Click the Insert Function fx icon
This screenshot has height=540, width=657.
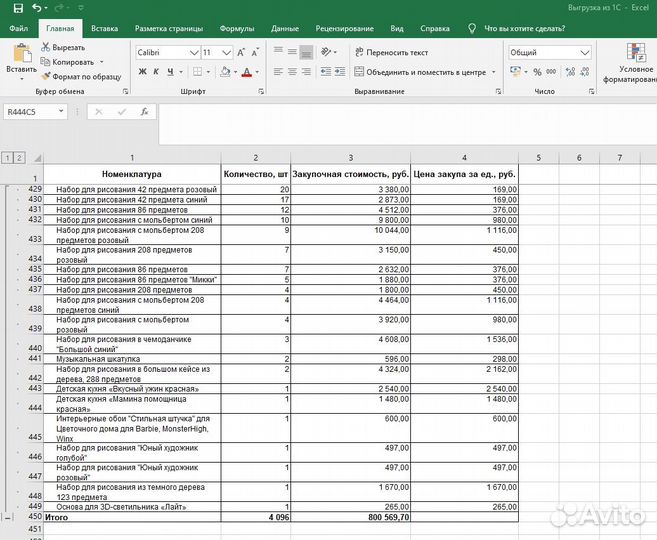coord(144,112)
